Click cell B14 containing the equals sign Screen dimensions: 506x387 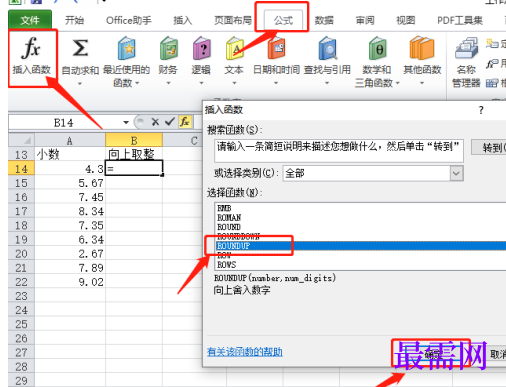click(134, 169)
